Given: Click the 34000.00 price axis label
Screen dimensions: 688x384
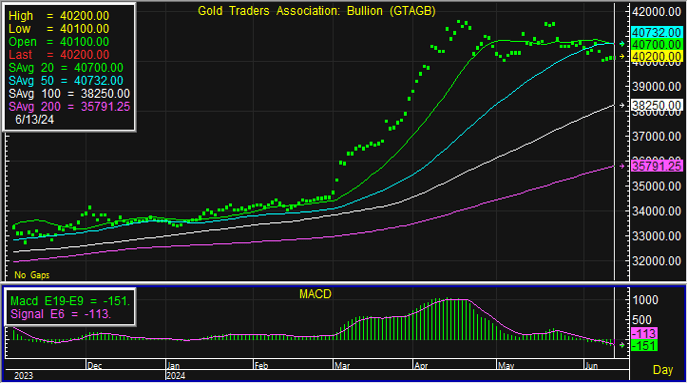Looking at the screenshot, I should pos(656,211).
